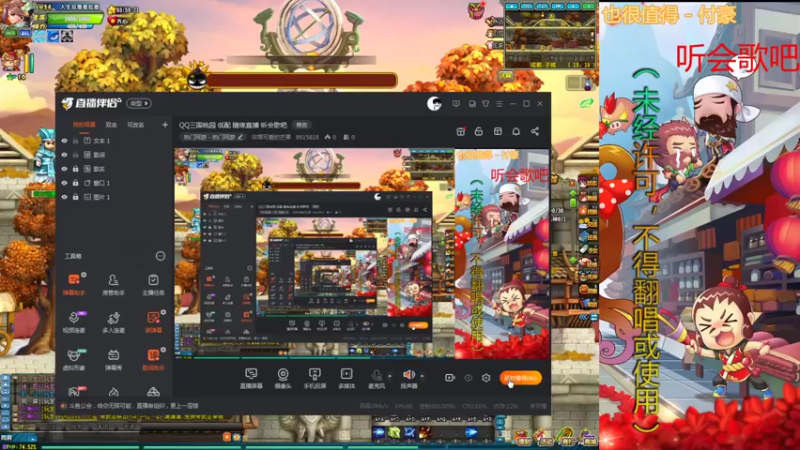Image resolution: width=800 pixels, height=450 pixels.
Task: Toggle visibility of the third source layer
Action: [64, 169]
